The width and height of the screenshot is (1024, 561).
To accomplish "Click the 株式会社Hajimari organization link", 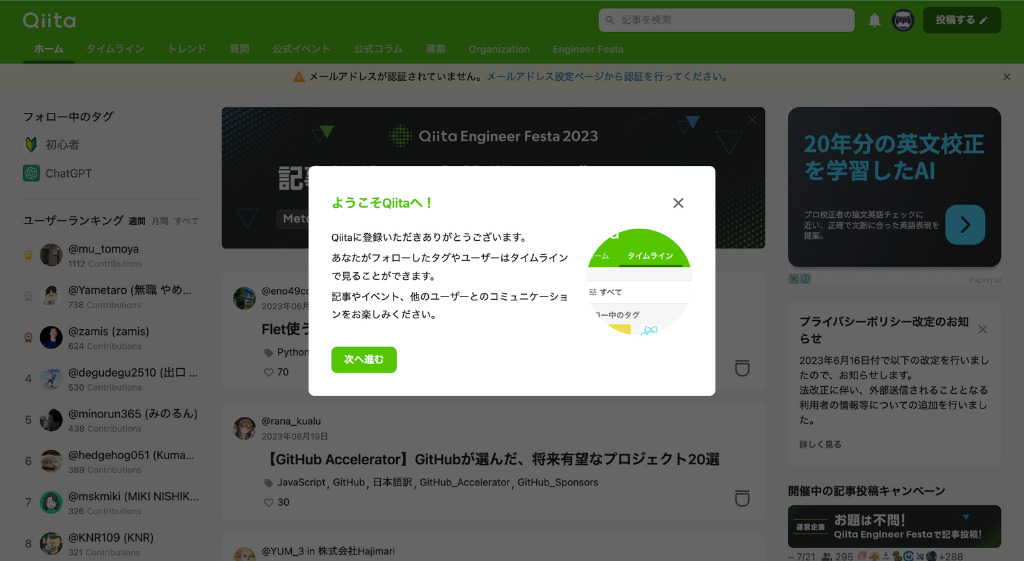I will [357, 551].
